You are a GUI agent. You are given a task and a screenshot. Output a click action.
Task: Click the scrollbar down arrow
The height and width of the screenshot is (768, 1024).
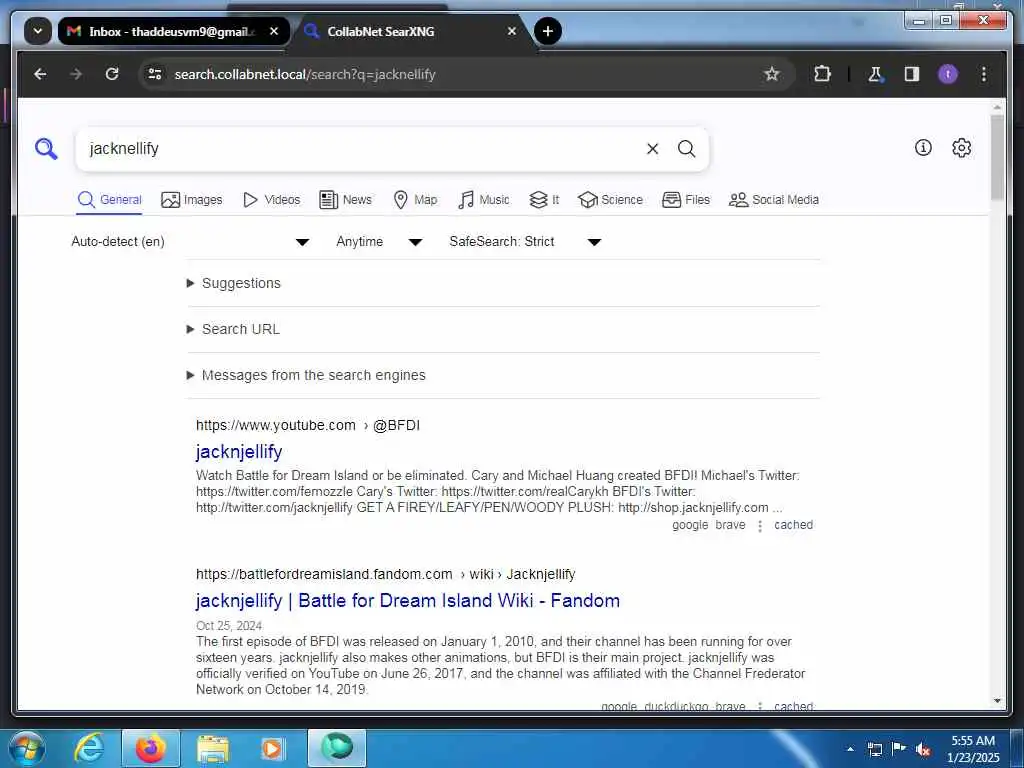(997, 701)
